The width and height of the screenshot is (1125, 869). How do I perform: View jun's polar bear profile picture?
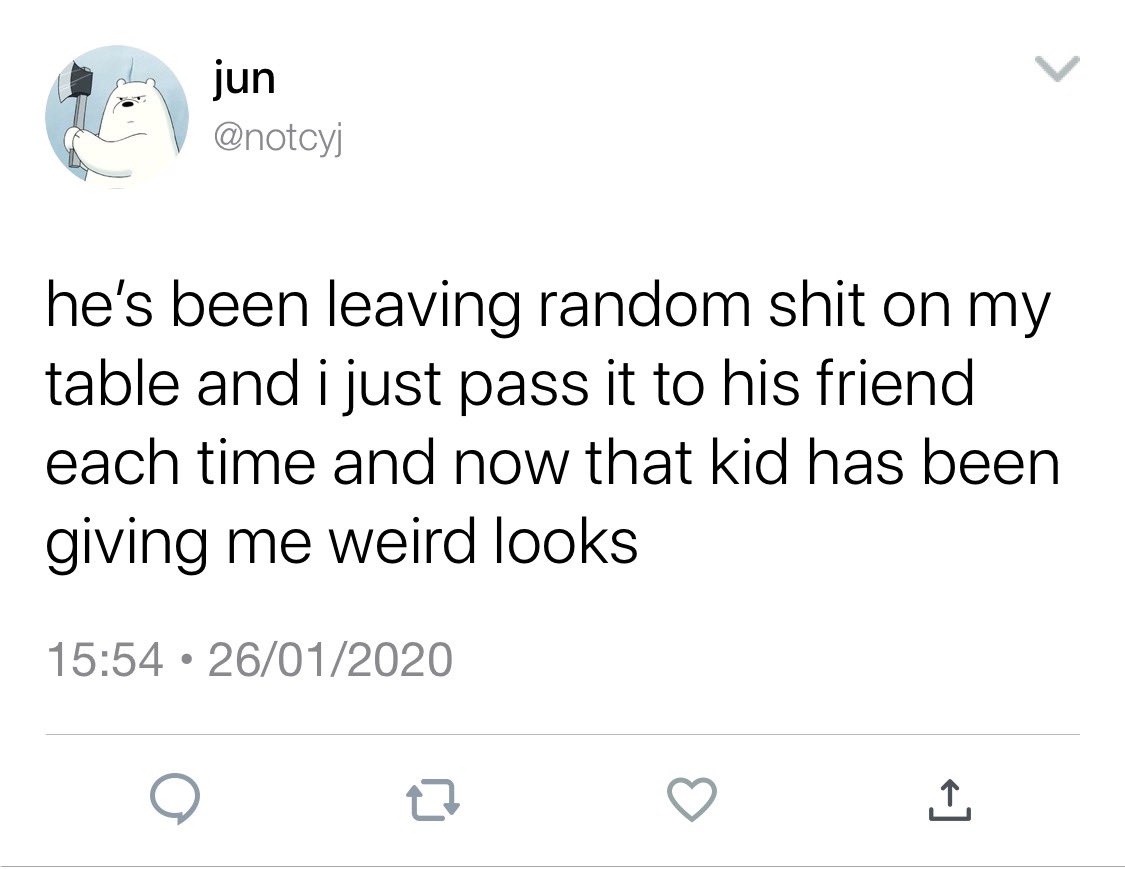point(117,117)
